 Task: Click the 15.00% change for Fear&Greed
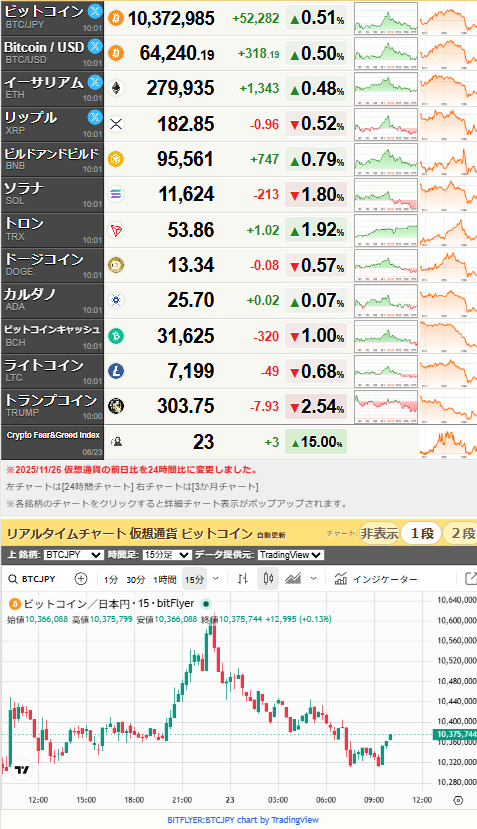(x=316, y=442)
